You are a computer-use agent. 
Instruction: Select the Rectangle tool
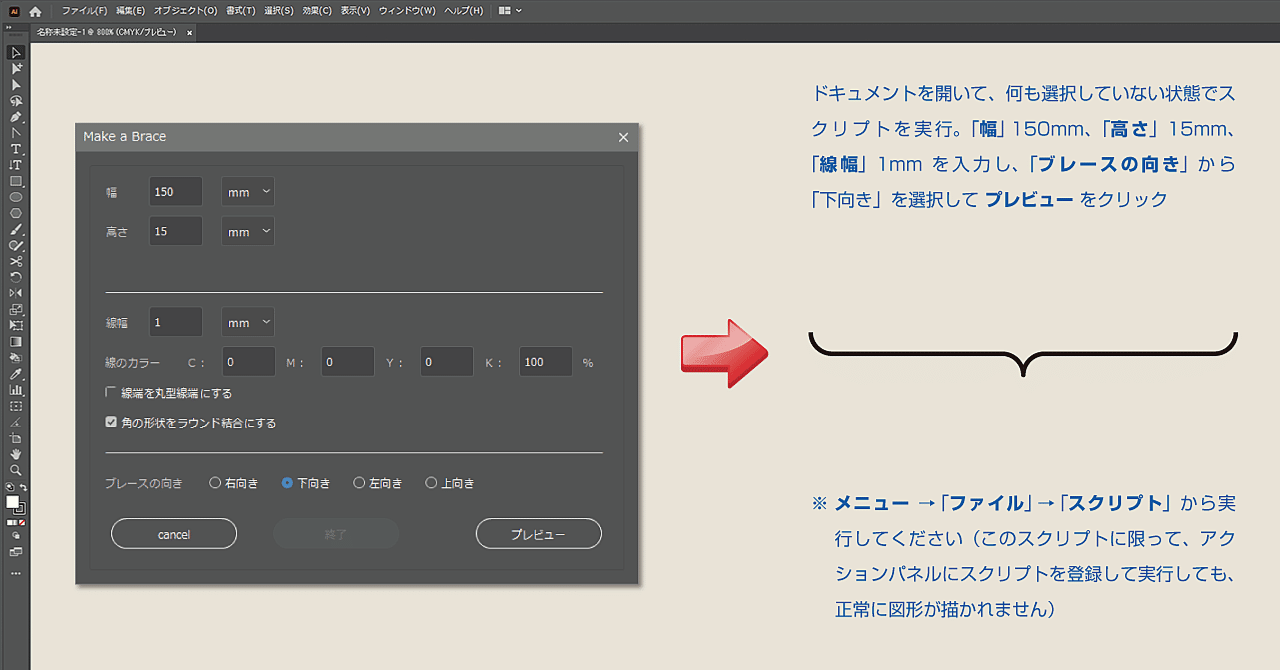click(15, 181)
